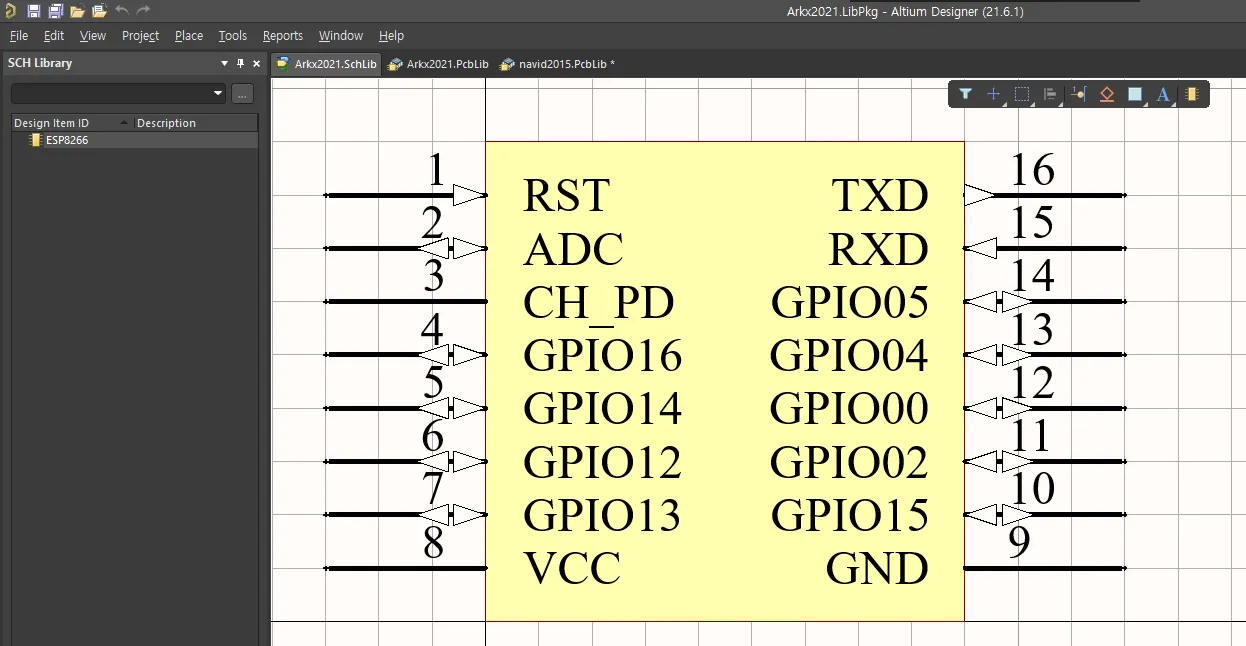Open SCH Library panel options dropdown arrow

point(224,63)
